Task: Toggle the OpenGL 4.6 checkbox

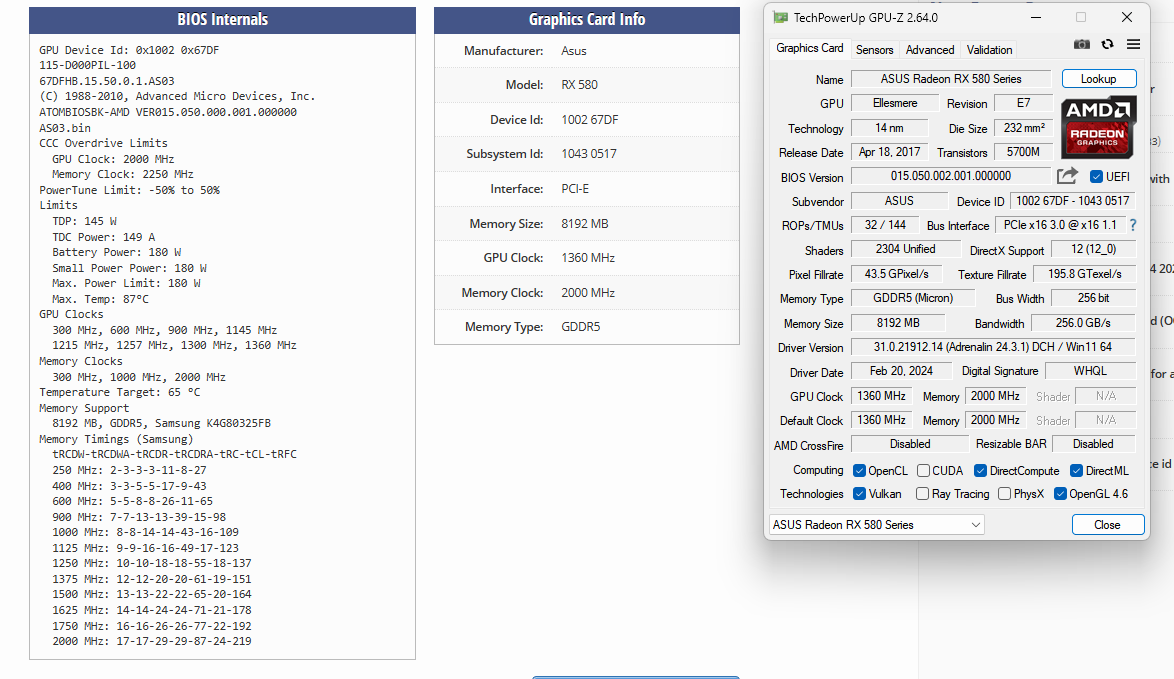Action: point(1060,494)
